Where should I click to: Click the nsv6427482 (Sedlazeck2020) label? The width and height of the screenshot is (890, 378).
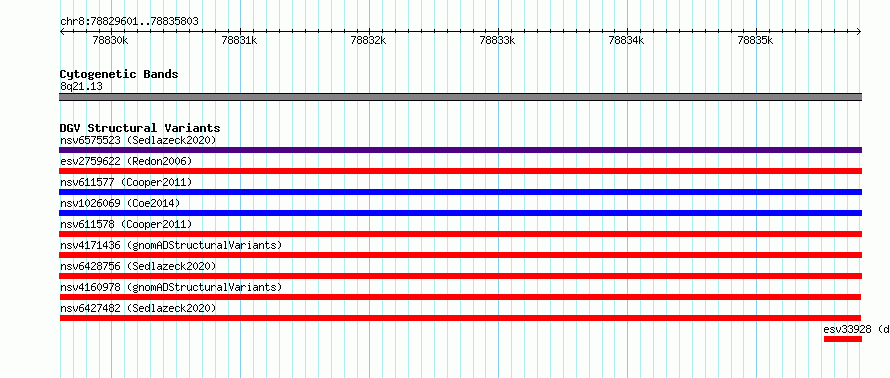pos(138,308)
